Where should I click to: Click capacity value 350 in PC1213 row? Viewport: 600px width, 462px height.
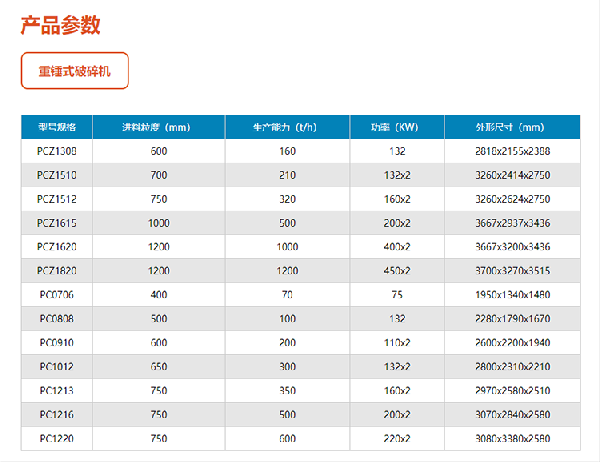point(287,390)
